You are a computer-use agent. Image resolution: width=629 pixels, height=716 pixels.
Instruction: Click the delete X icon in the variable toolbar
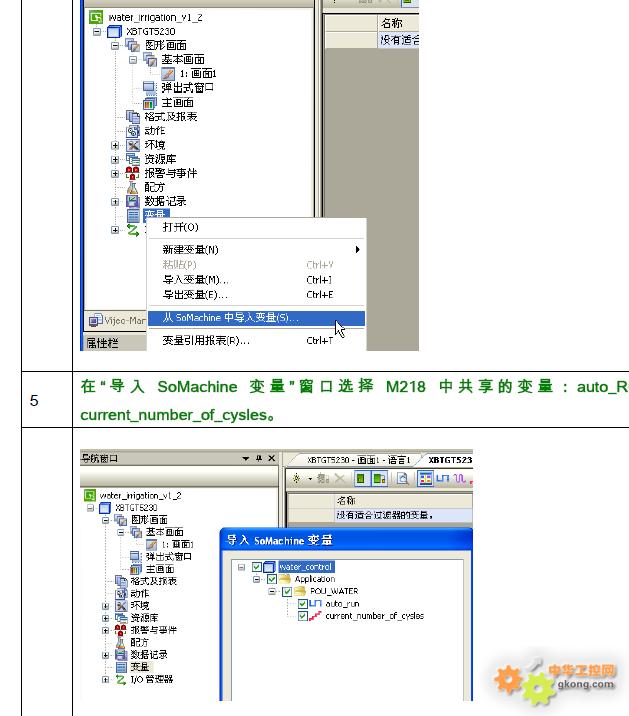coord(339,479)
